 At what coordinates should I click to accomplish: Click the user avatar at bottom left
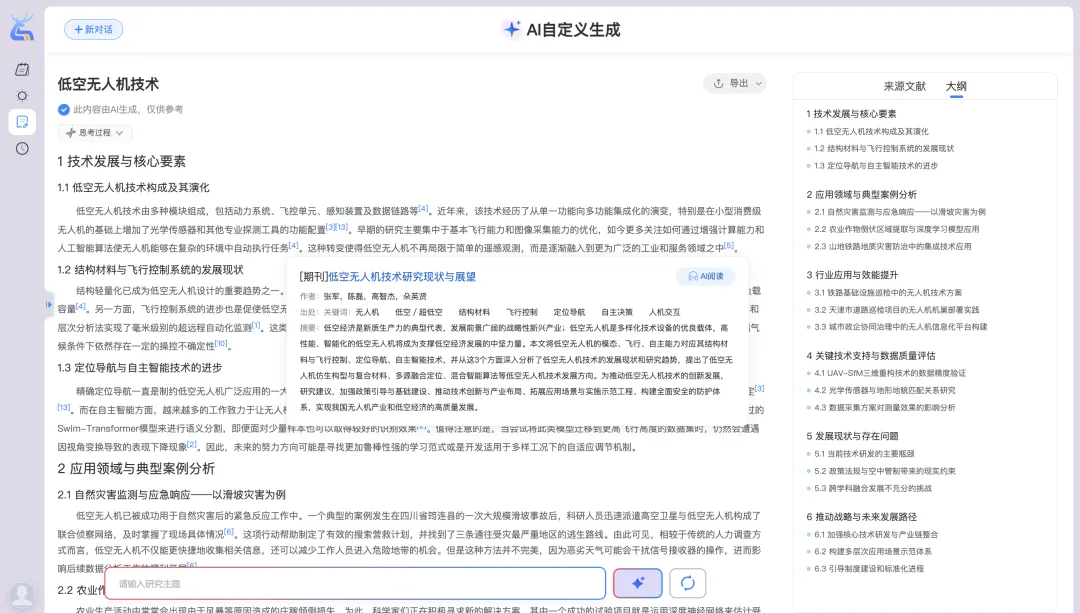21,596
